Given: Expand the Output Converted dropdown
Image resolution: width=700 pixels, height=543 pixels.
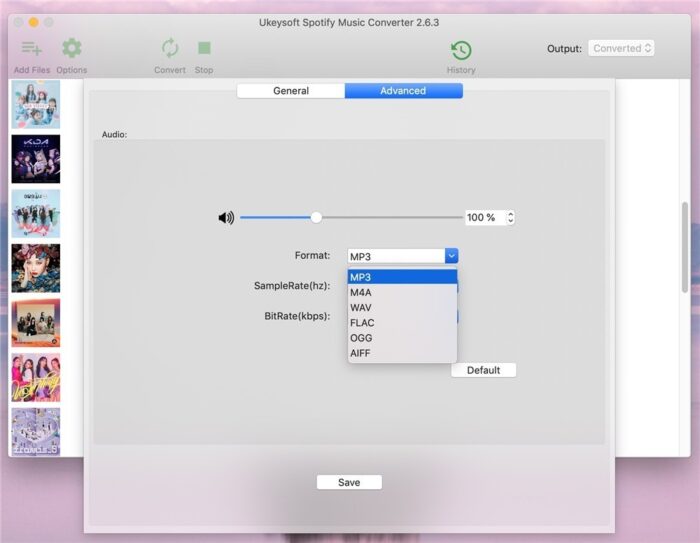Looking at the screenshot, I should point(621,48).
